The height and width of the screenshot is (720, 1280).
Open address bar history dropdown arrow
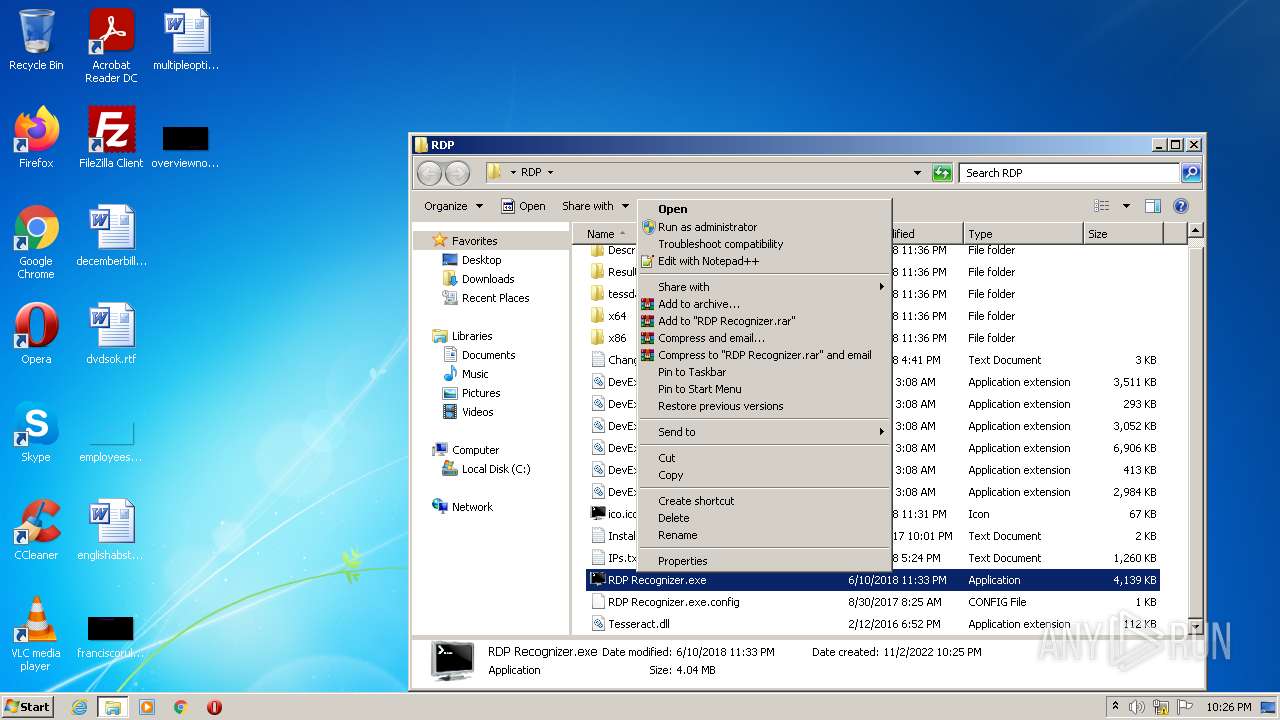tap(917, 173)
